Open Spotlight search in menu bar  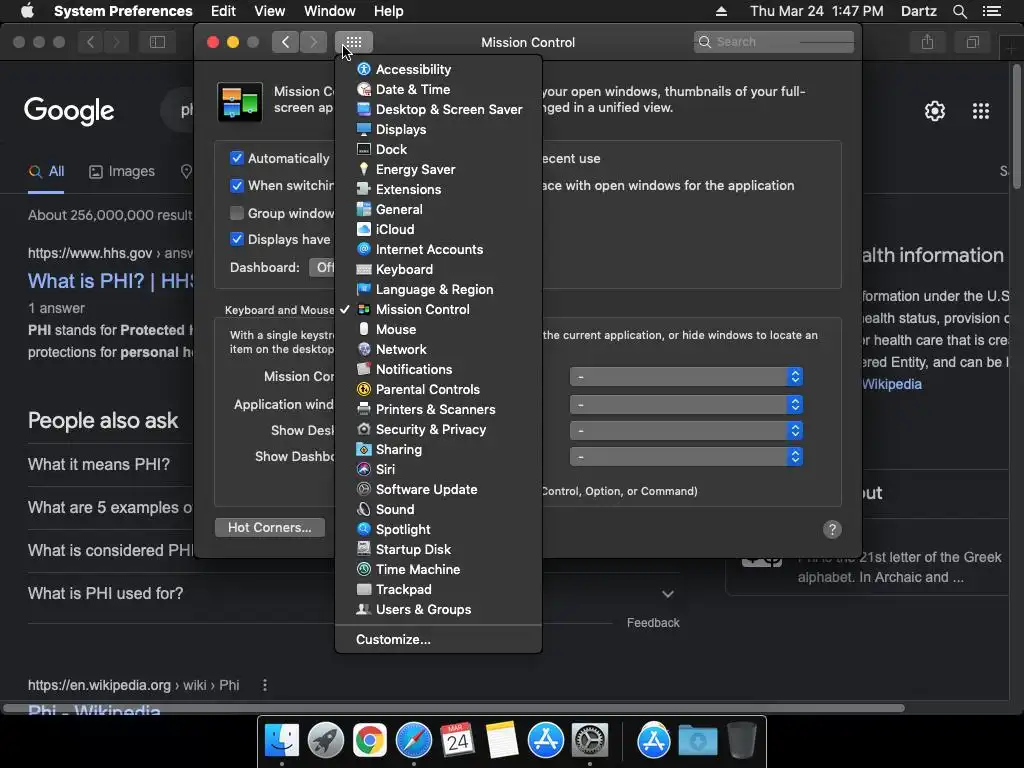coord(960,11)
